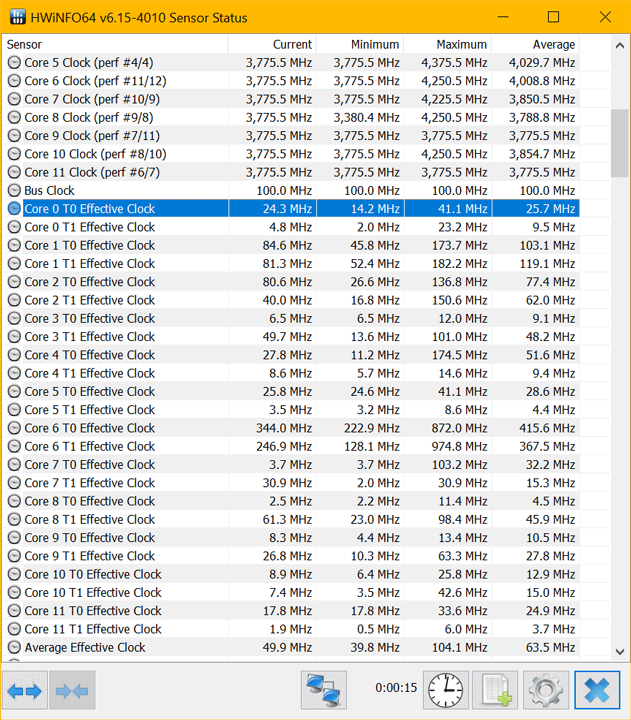Click clock icon of Core 5 Clock row

pyautogui.click(x=15, y=62)
